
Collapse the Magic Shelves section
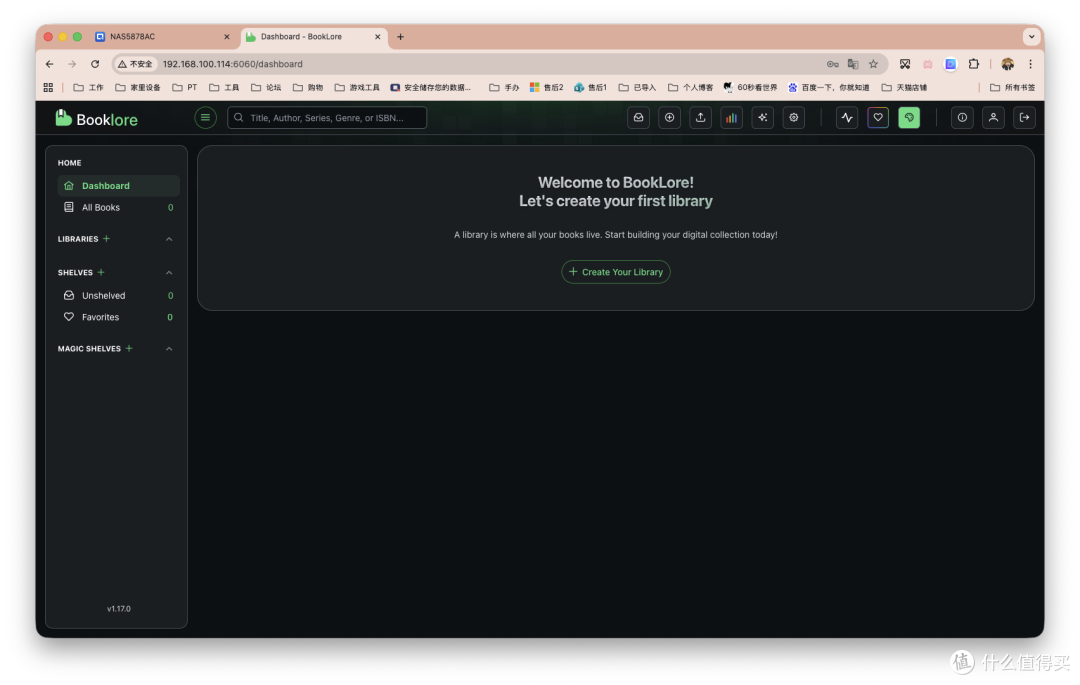pos(169,349)
